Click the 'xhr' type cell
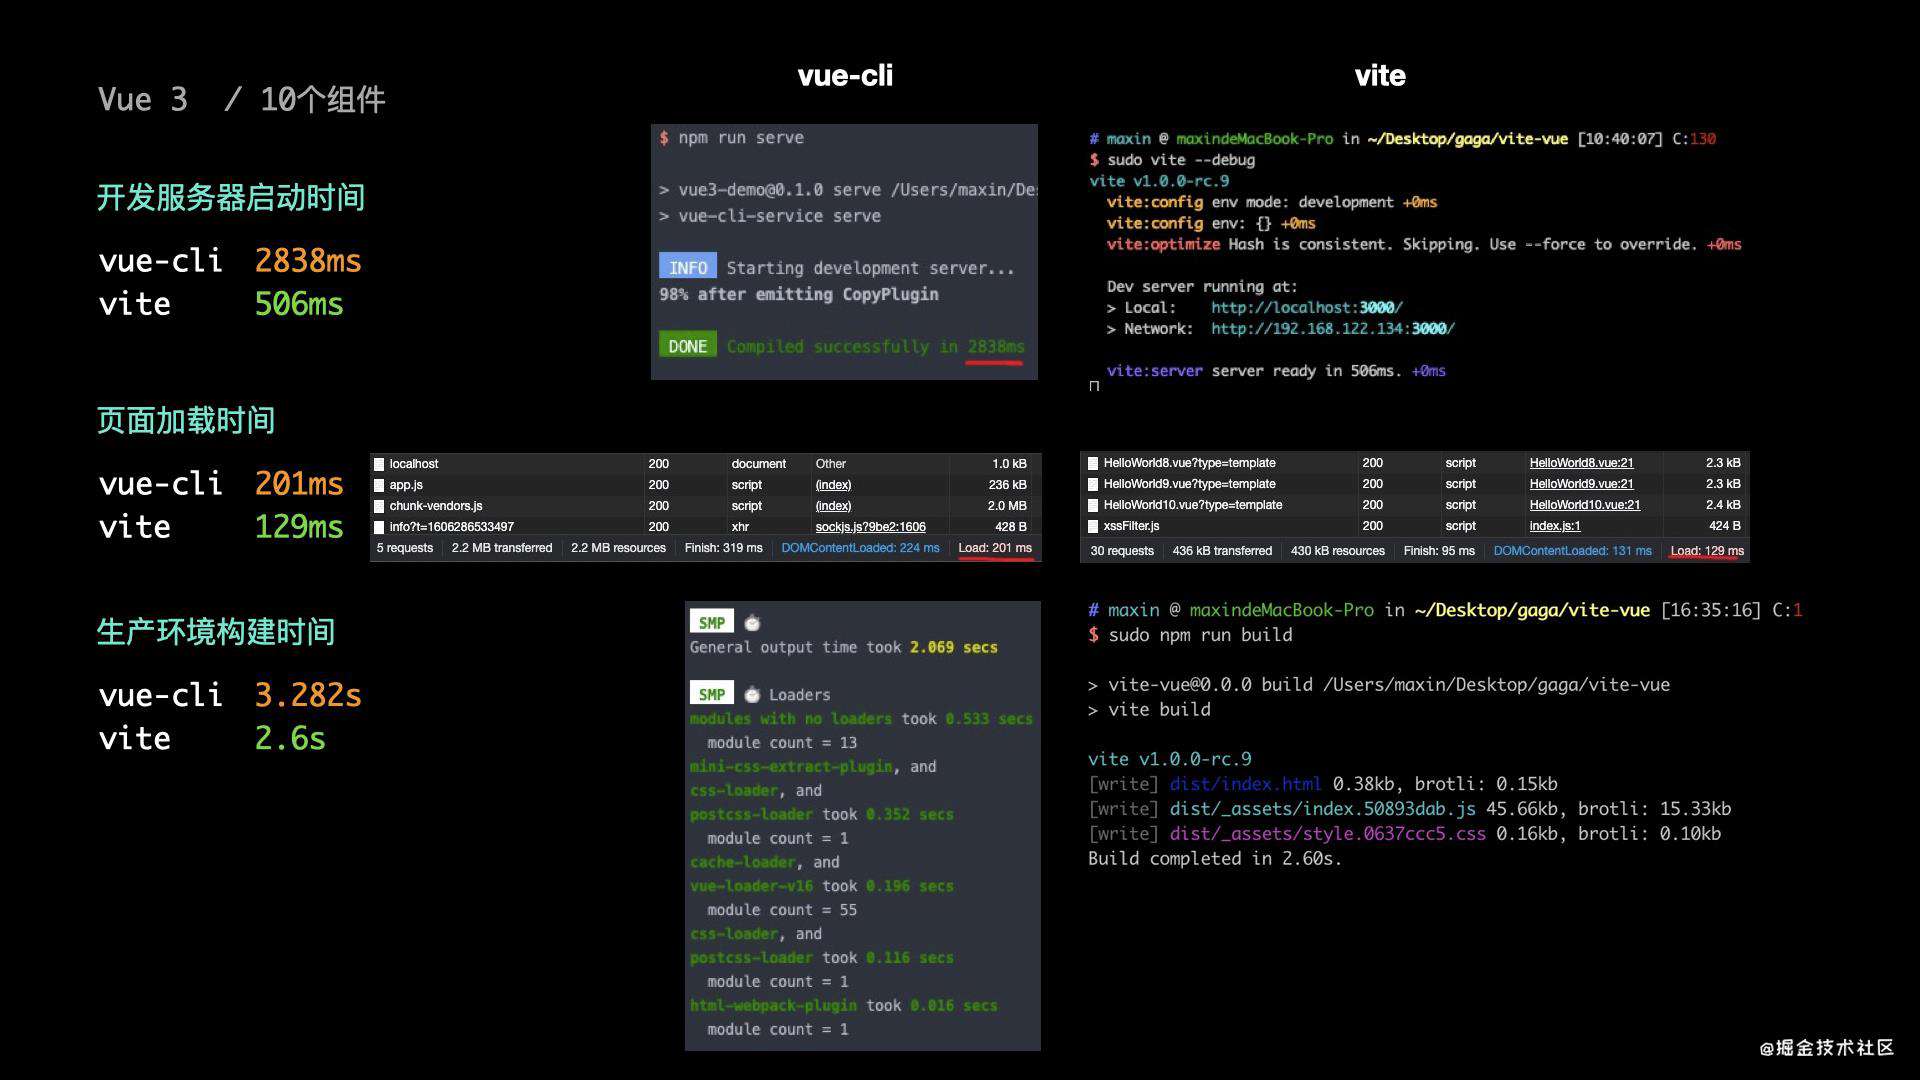The image size is (1920, 1080). click(x=740, y=527)
